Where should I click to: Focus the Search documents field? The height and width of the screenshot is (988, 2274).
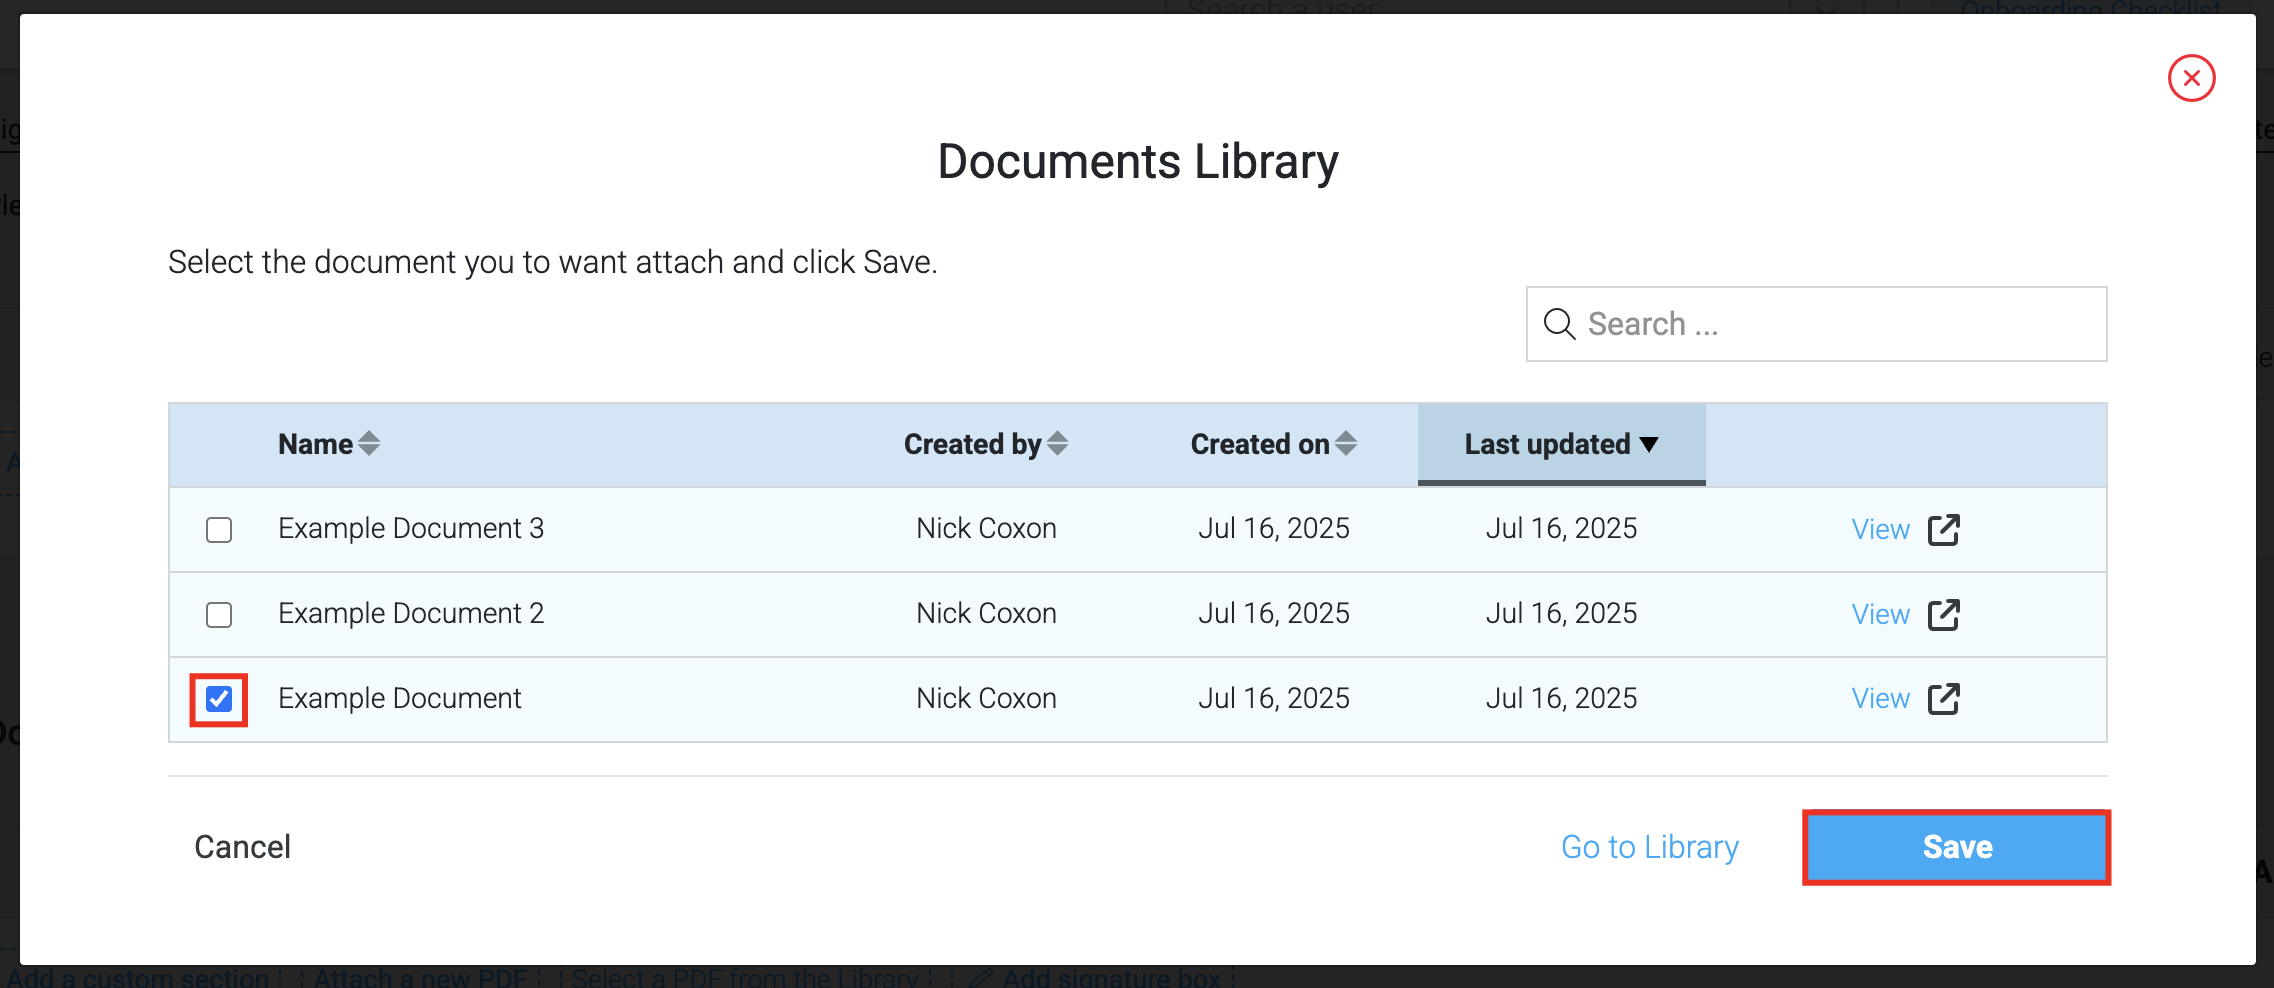pyautogui.click(x=1816, y=324)
